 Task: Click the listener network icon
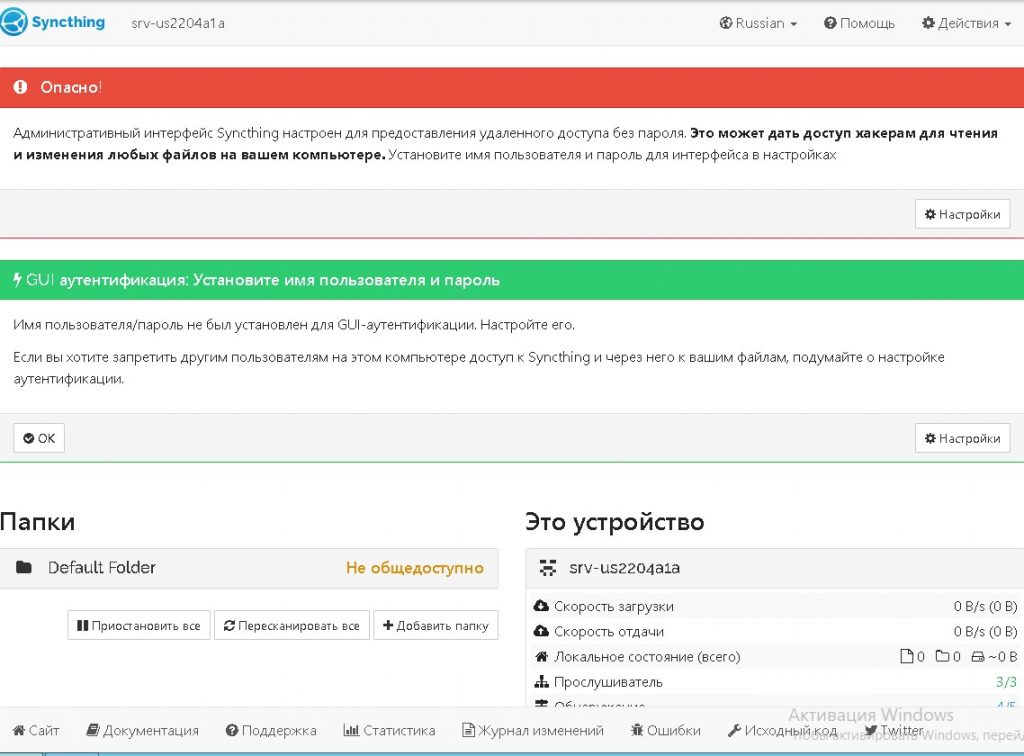[542, 682]
